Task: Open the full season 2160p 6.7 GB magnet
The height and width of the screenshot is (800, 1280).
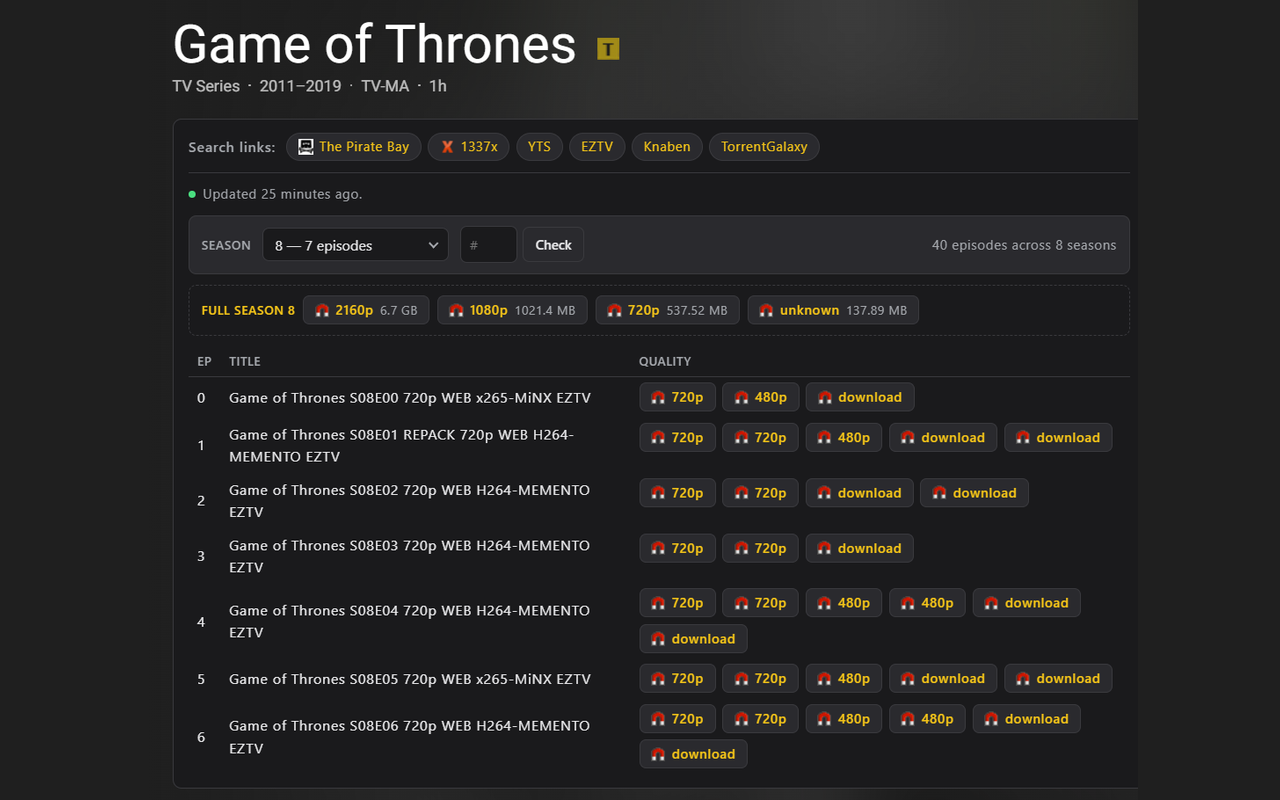Action: click(366, 310)
